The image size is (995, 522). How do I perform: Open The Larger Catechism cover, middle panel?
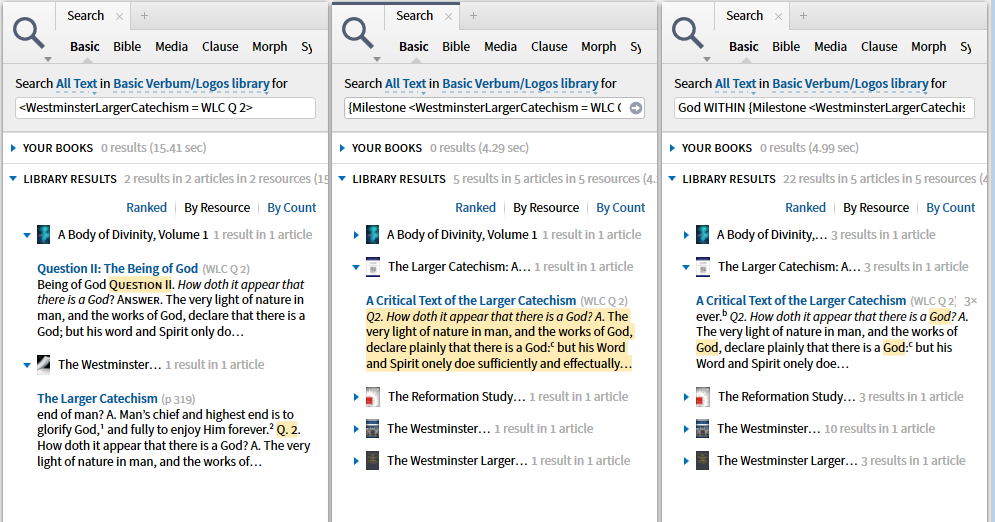pyautogui.click(x=373, y=267)
